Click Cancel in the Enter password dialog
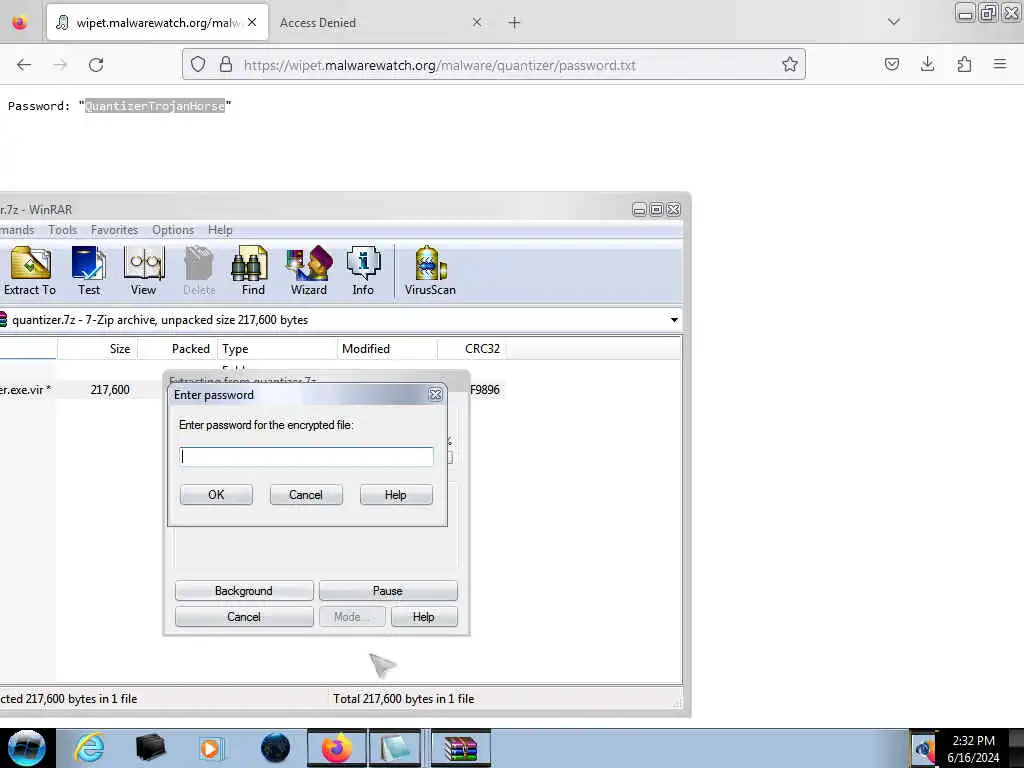1024x768 pixels. coord(306,495)
